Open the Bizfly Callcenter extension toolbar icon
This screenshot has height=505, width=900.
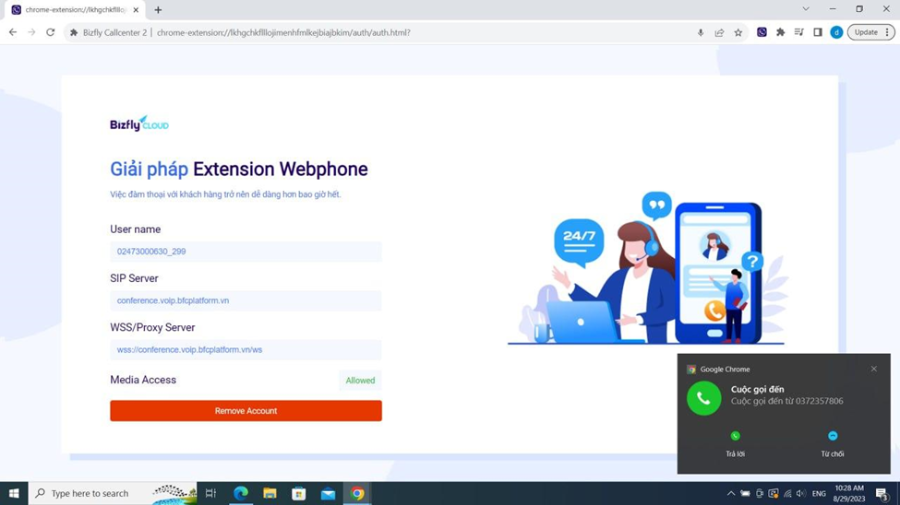pos(762,33)
